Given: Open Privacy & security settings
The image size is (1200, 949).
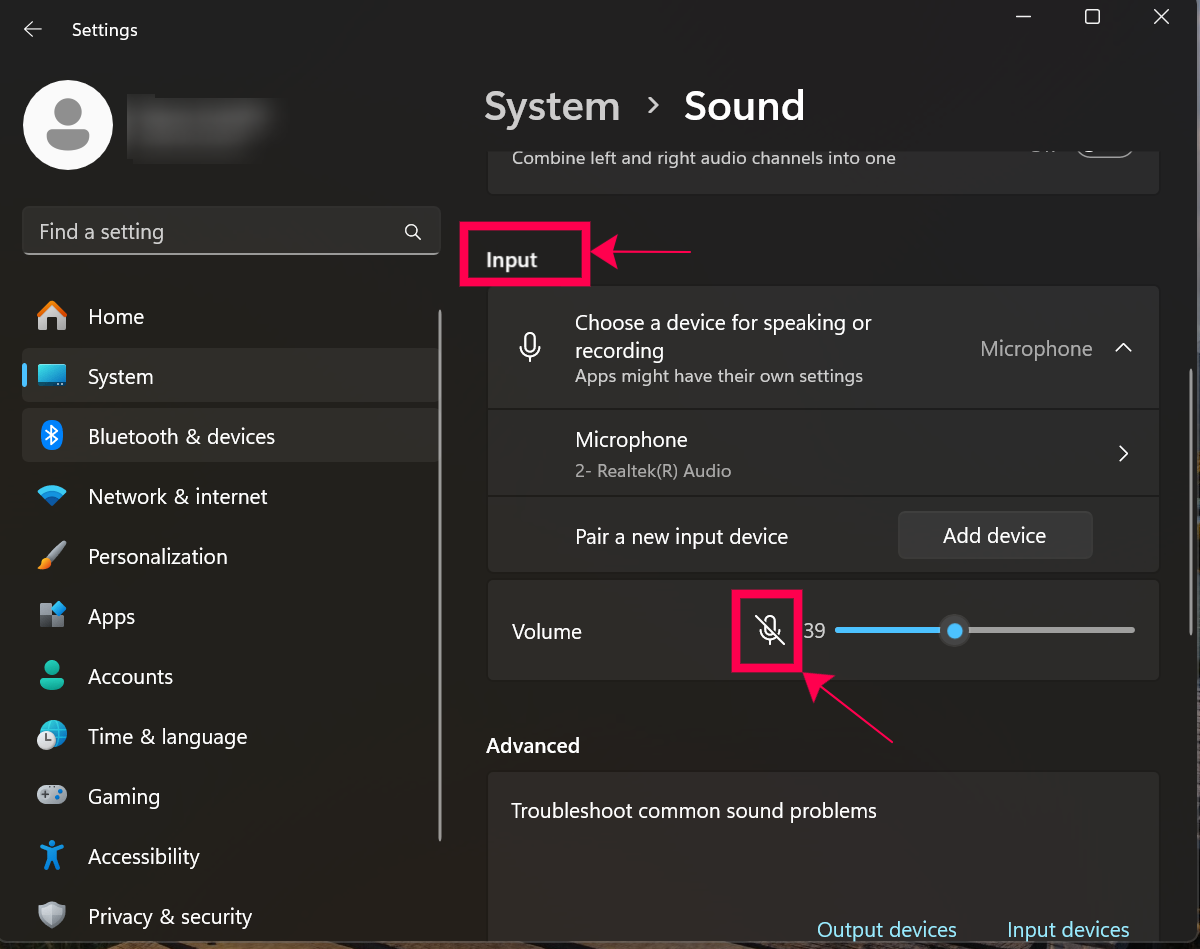Looking at the screenshot, I should (x=230, y=916).
